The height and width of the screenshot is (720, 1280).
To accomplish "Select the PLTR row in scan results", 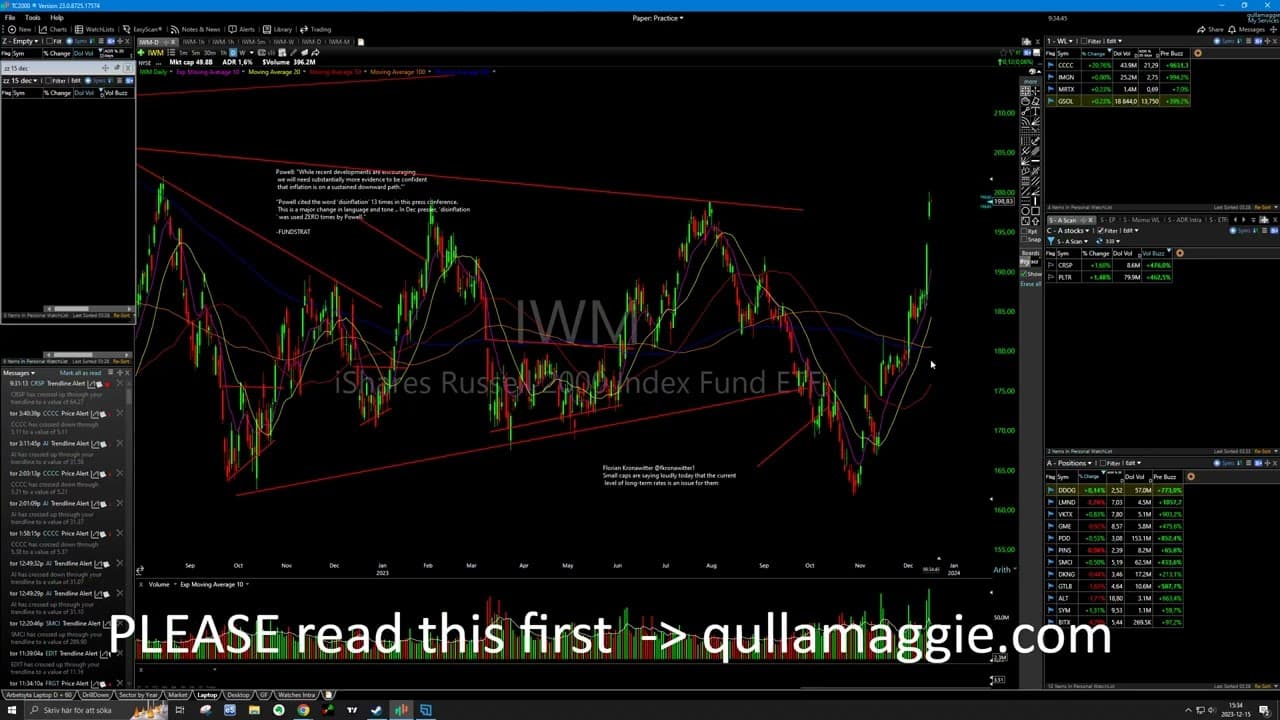I will click(x=1108, y=277).
